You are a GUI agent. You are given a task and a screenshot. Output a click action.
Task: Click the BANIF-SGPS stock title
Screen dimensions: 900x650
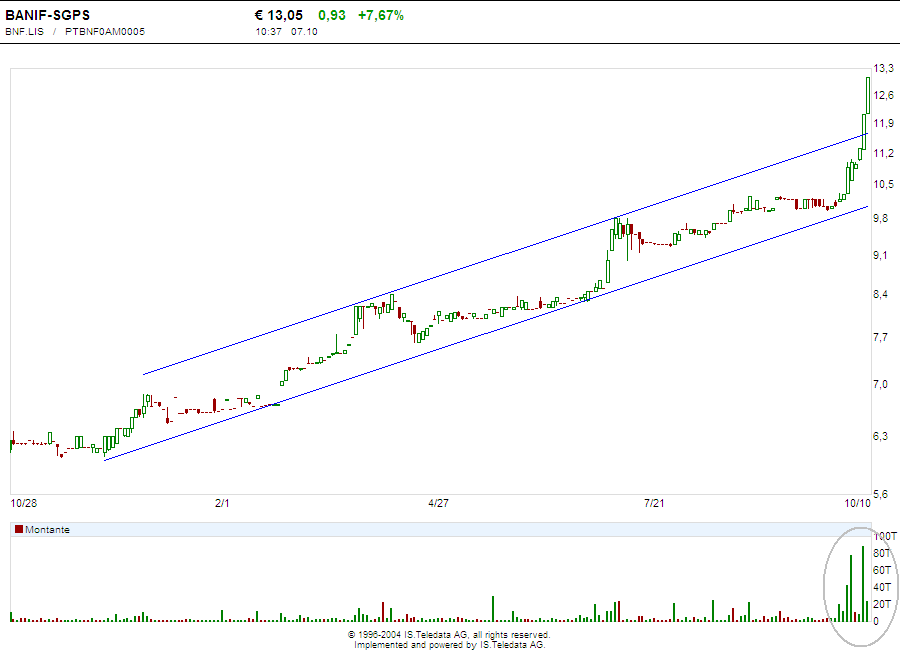[x=48, y=16]
